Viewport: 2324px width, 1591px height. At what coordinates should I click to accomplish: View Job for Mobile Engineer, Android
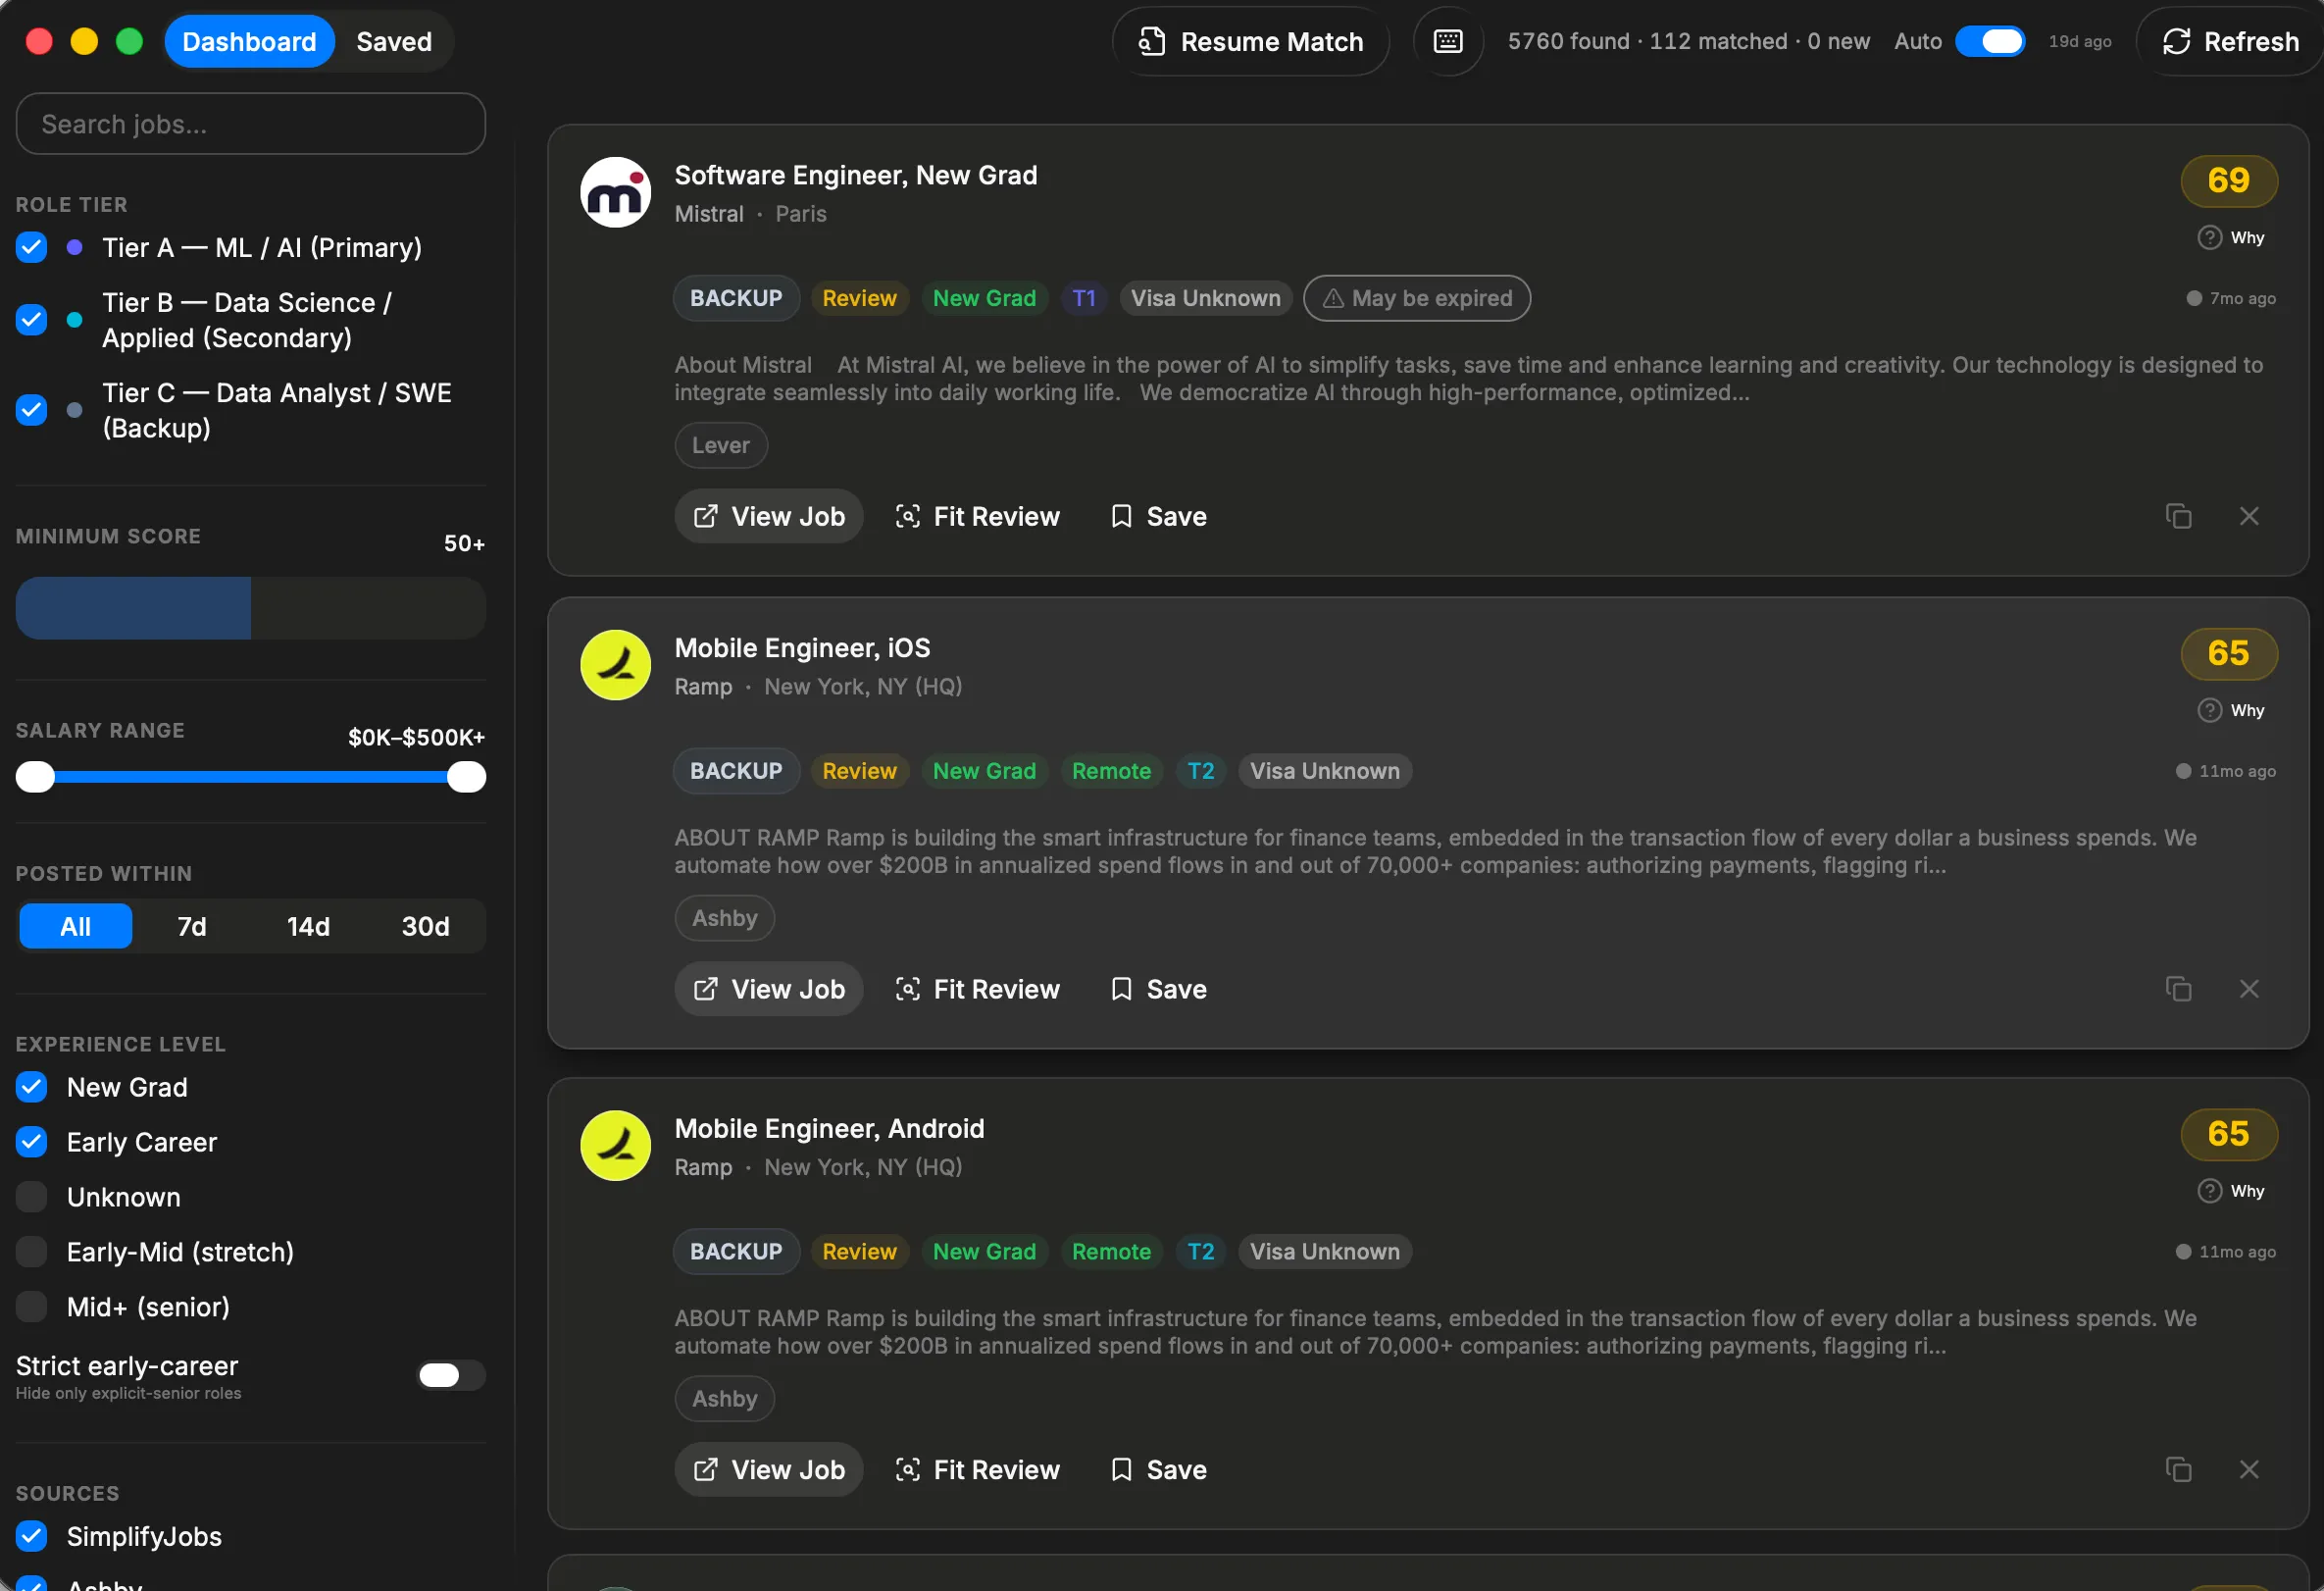coord(768,1469)
